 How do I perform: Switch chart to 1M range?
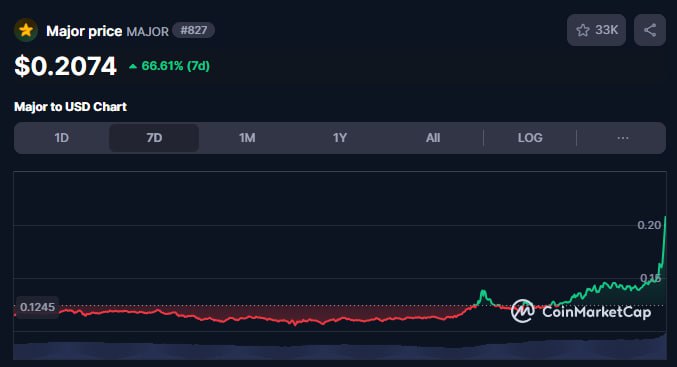coord(247,138)
